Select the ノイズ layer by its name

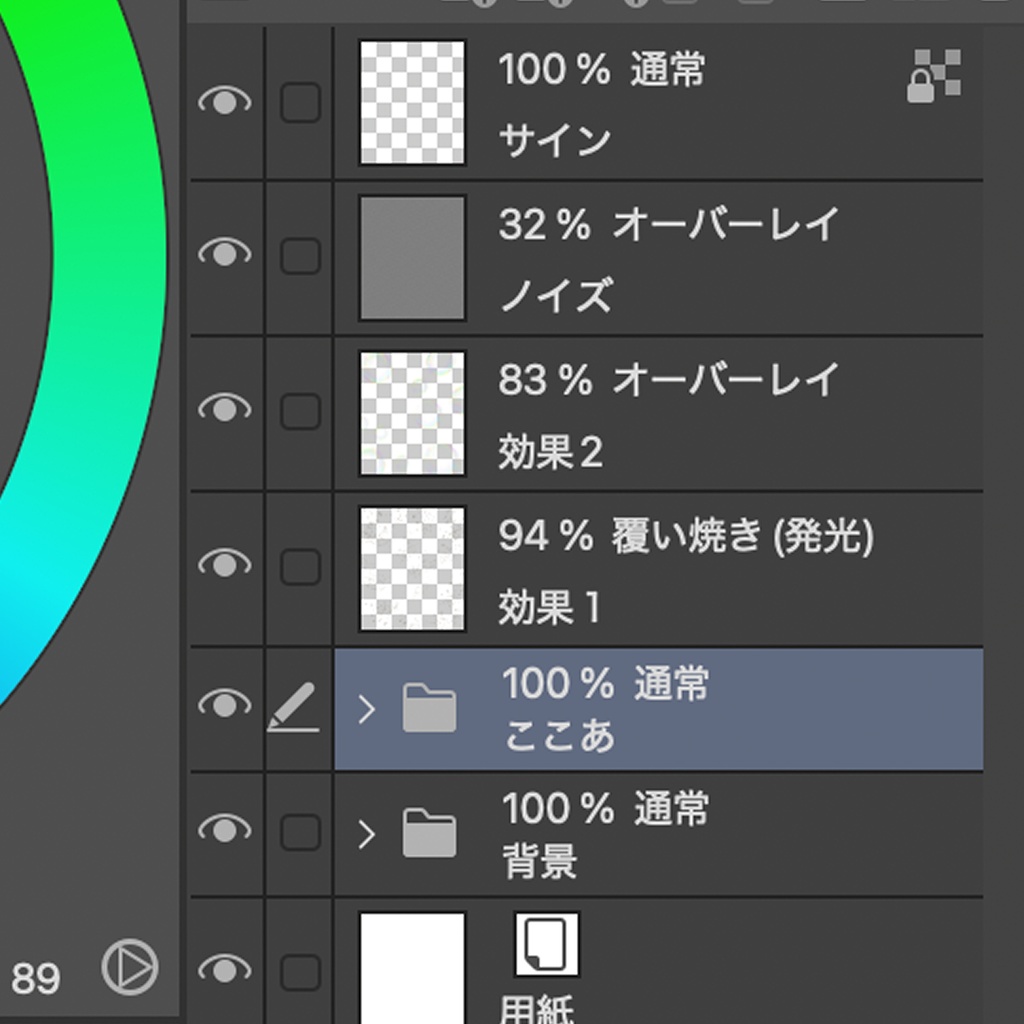pos(555,296)
